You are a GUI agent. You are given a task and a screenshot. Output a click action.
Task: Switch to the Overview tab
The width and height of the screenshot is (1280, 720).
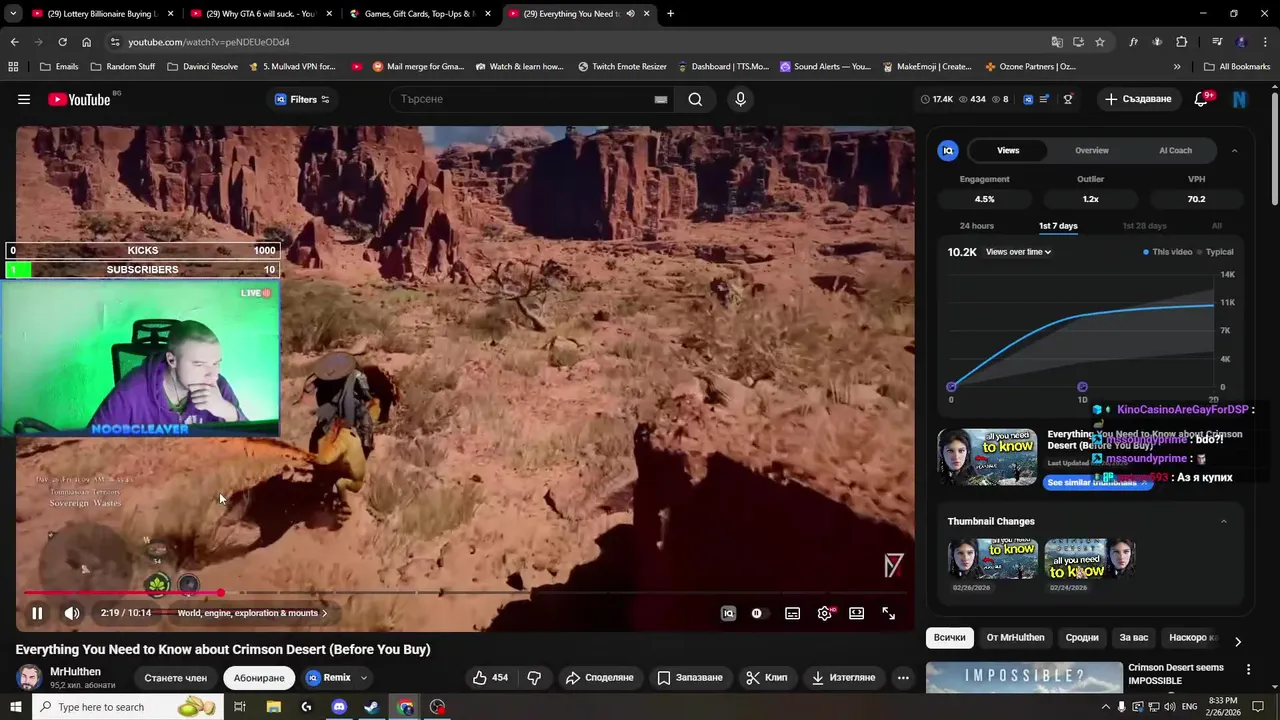point(1092,150)
